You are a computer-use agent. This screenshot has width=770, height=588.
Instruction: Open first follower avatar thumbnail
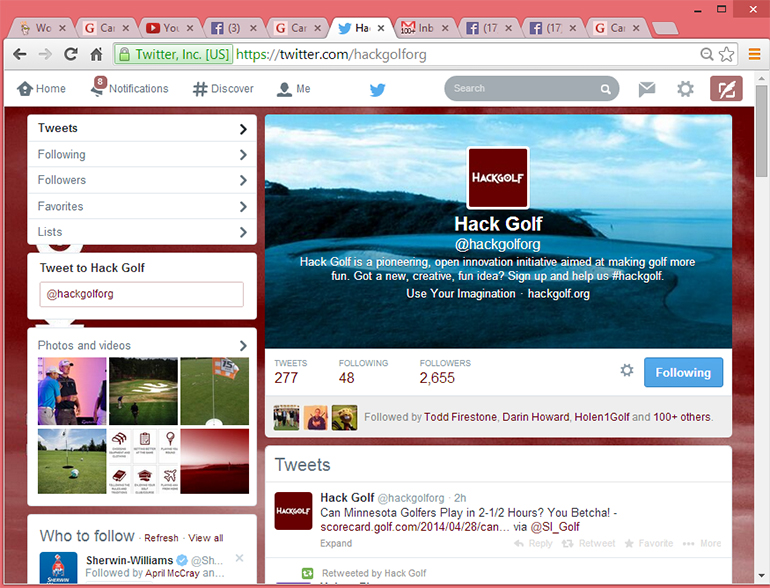[x=286, y=418]
